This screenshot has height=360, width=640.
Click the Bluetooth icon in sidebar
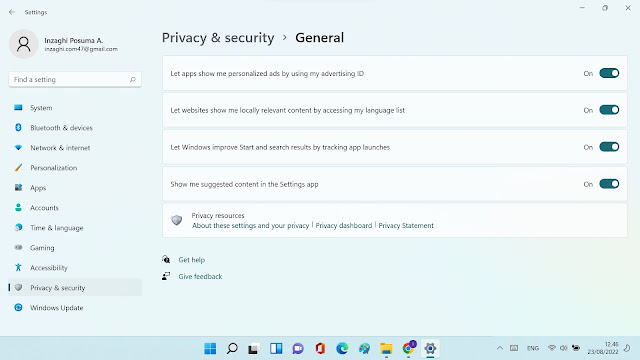click(x=18, y=127)
